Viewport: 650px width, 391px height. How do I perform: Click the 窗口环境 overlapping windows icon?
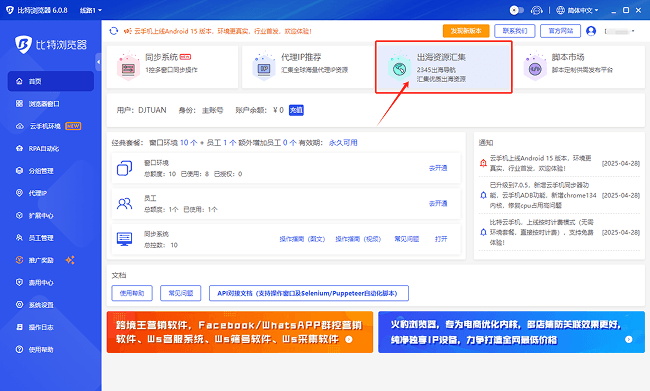124,168
